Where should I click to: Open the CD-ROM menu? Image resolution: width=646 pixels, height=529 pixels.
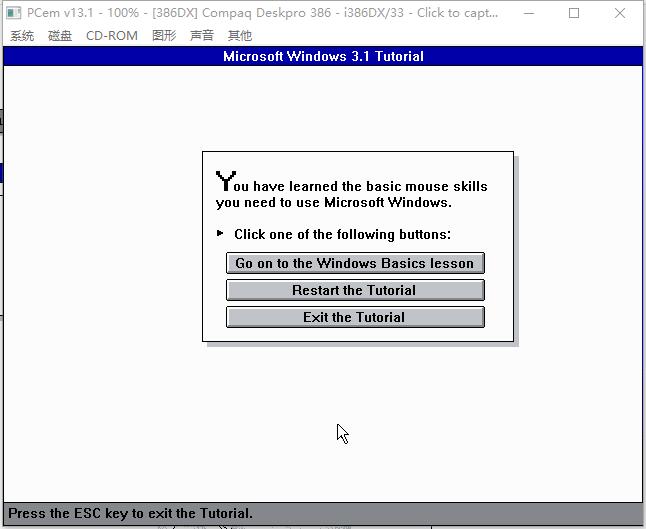point(112,36)
